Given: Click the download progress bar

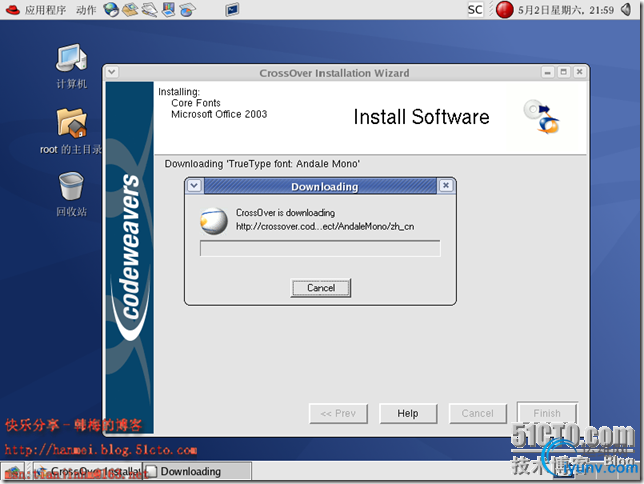Looking at the screenshot, I should pos(320,249).
